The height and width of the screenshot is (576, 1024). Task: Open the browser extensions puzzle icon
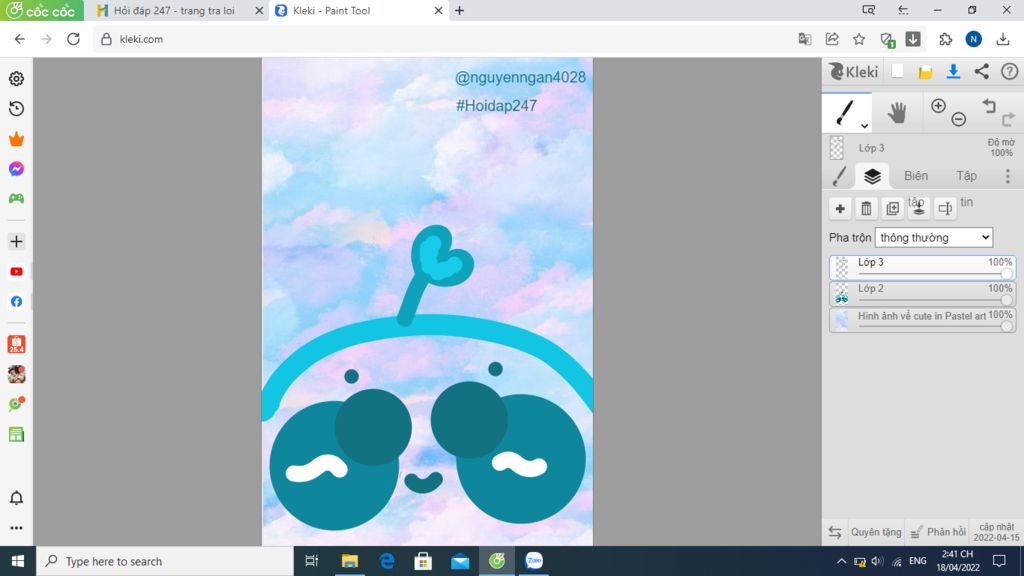(945, 39)
